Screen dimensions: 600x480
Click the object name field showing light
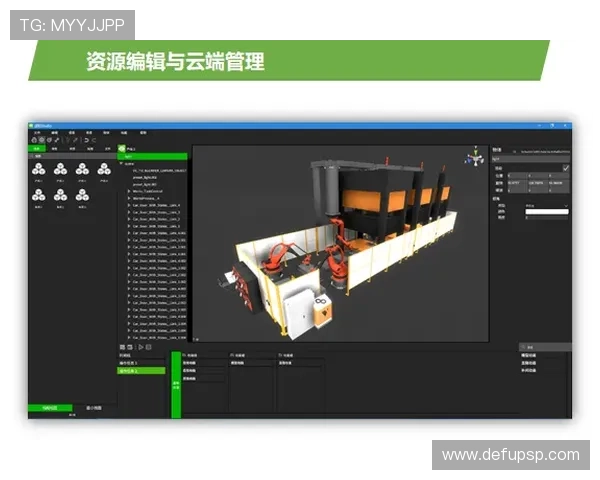tap(531, 158)
